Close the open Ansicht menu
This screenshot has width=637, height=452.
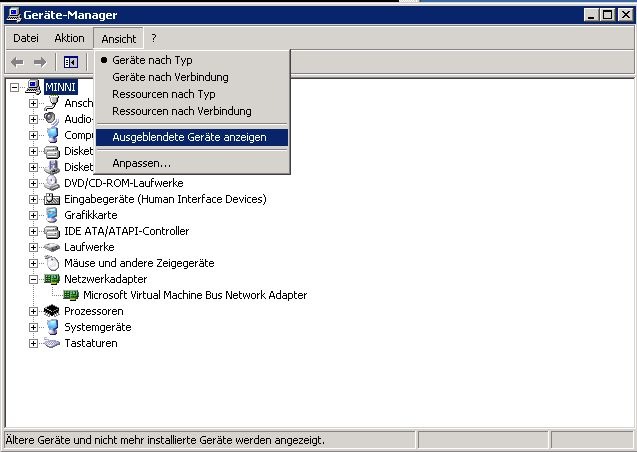pos(118,39)
